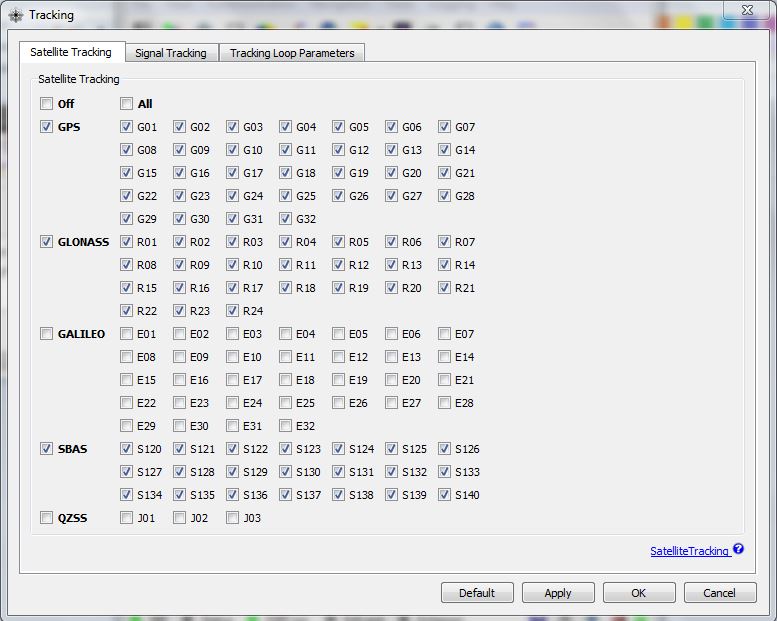Click the Default button
Image resolution: width=777 pixels, height=621 pixels.
(477, 593)
